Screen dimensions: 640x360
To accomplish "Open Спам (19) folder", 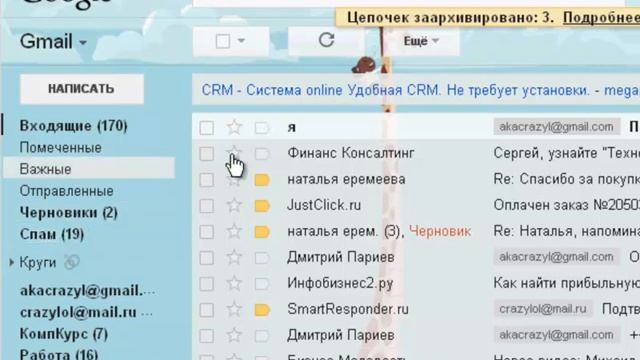I will 52,234.
